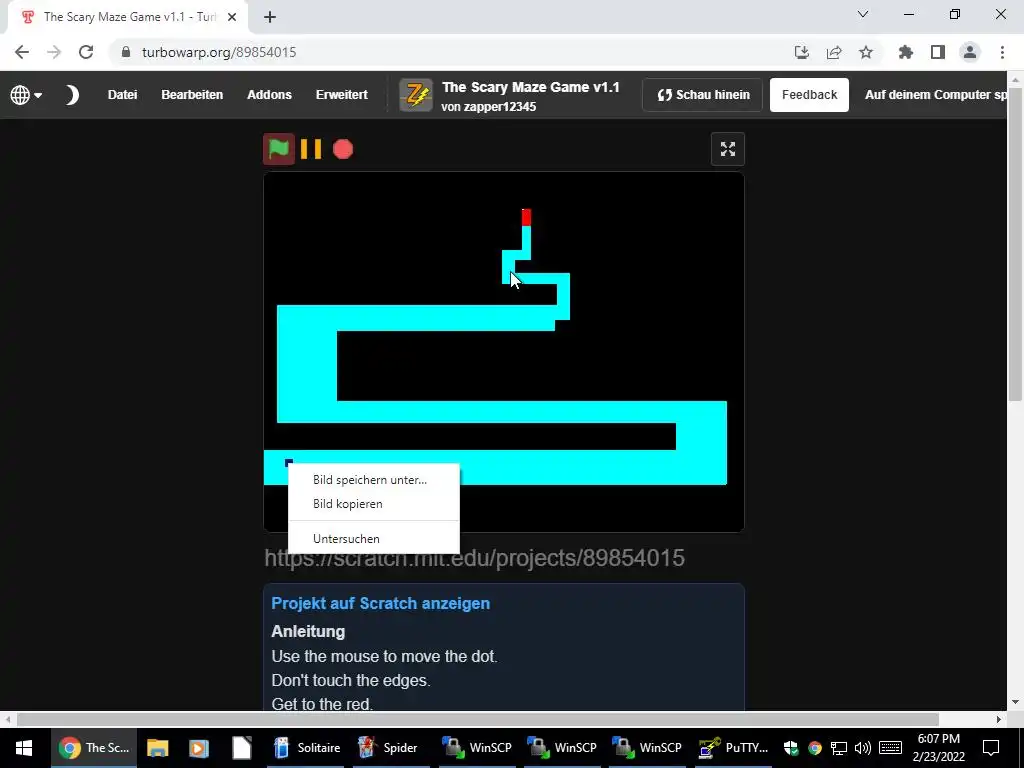Open the blank document taskbar icon
The width and height of the screenshot is (1024, 768).
point(242,748)
